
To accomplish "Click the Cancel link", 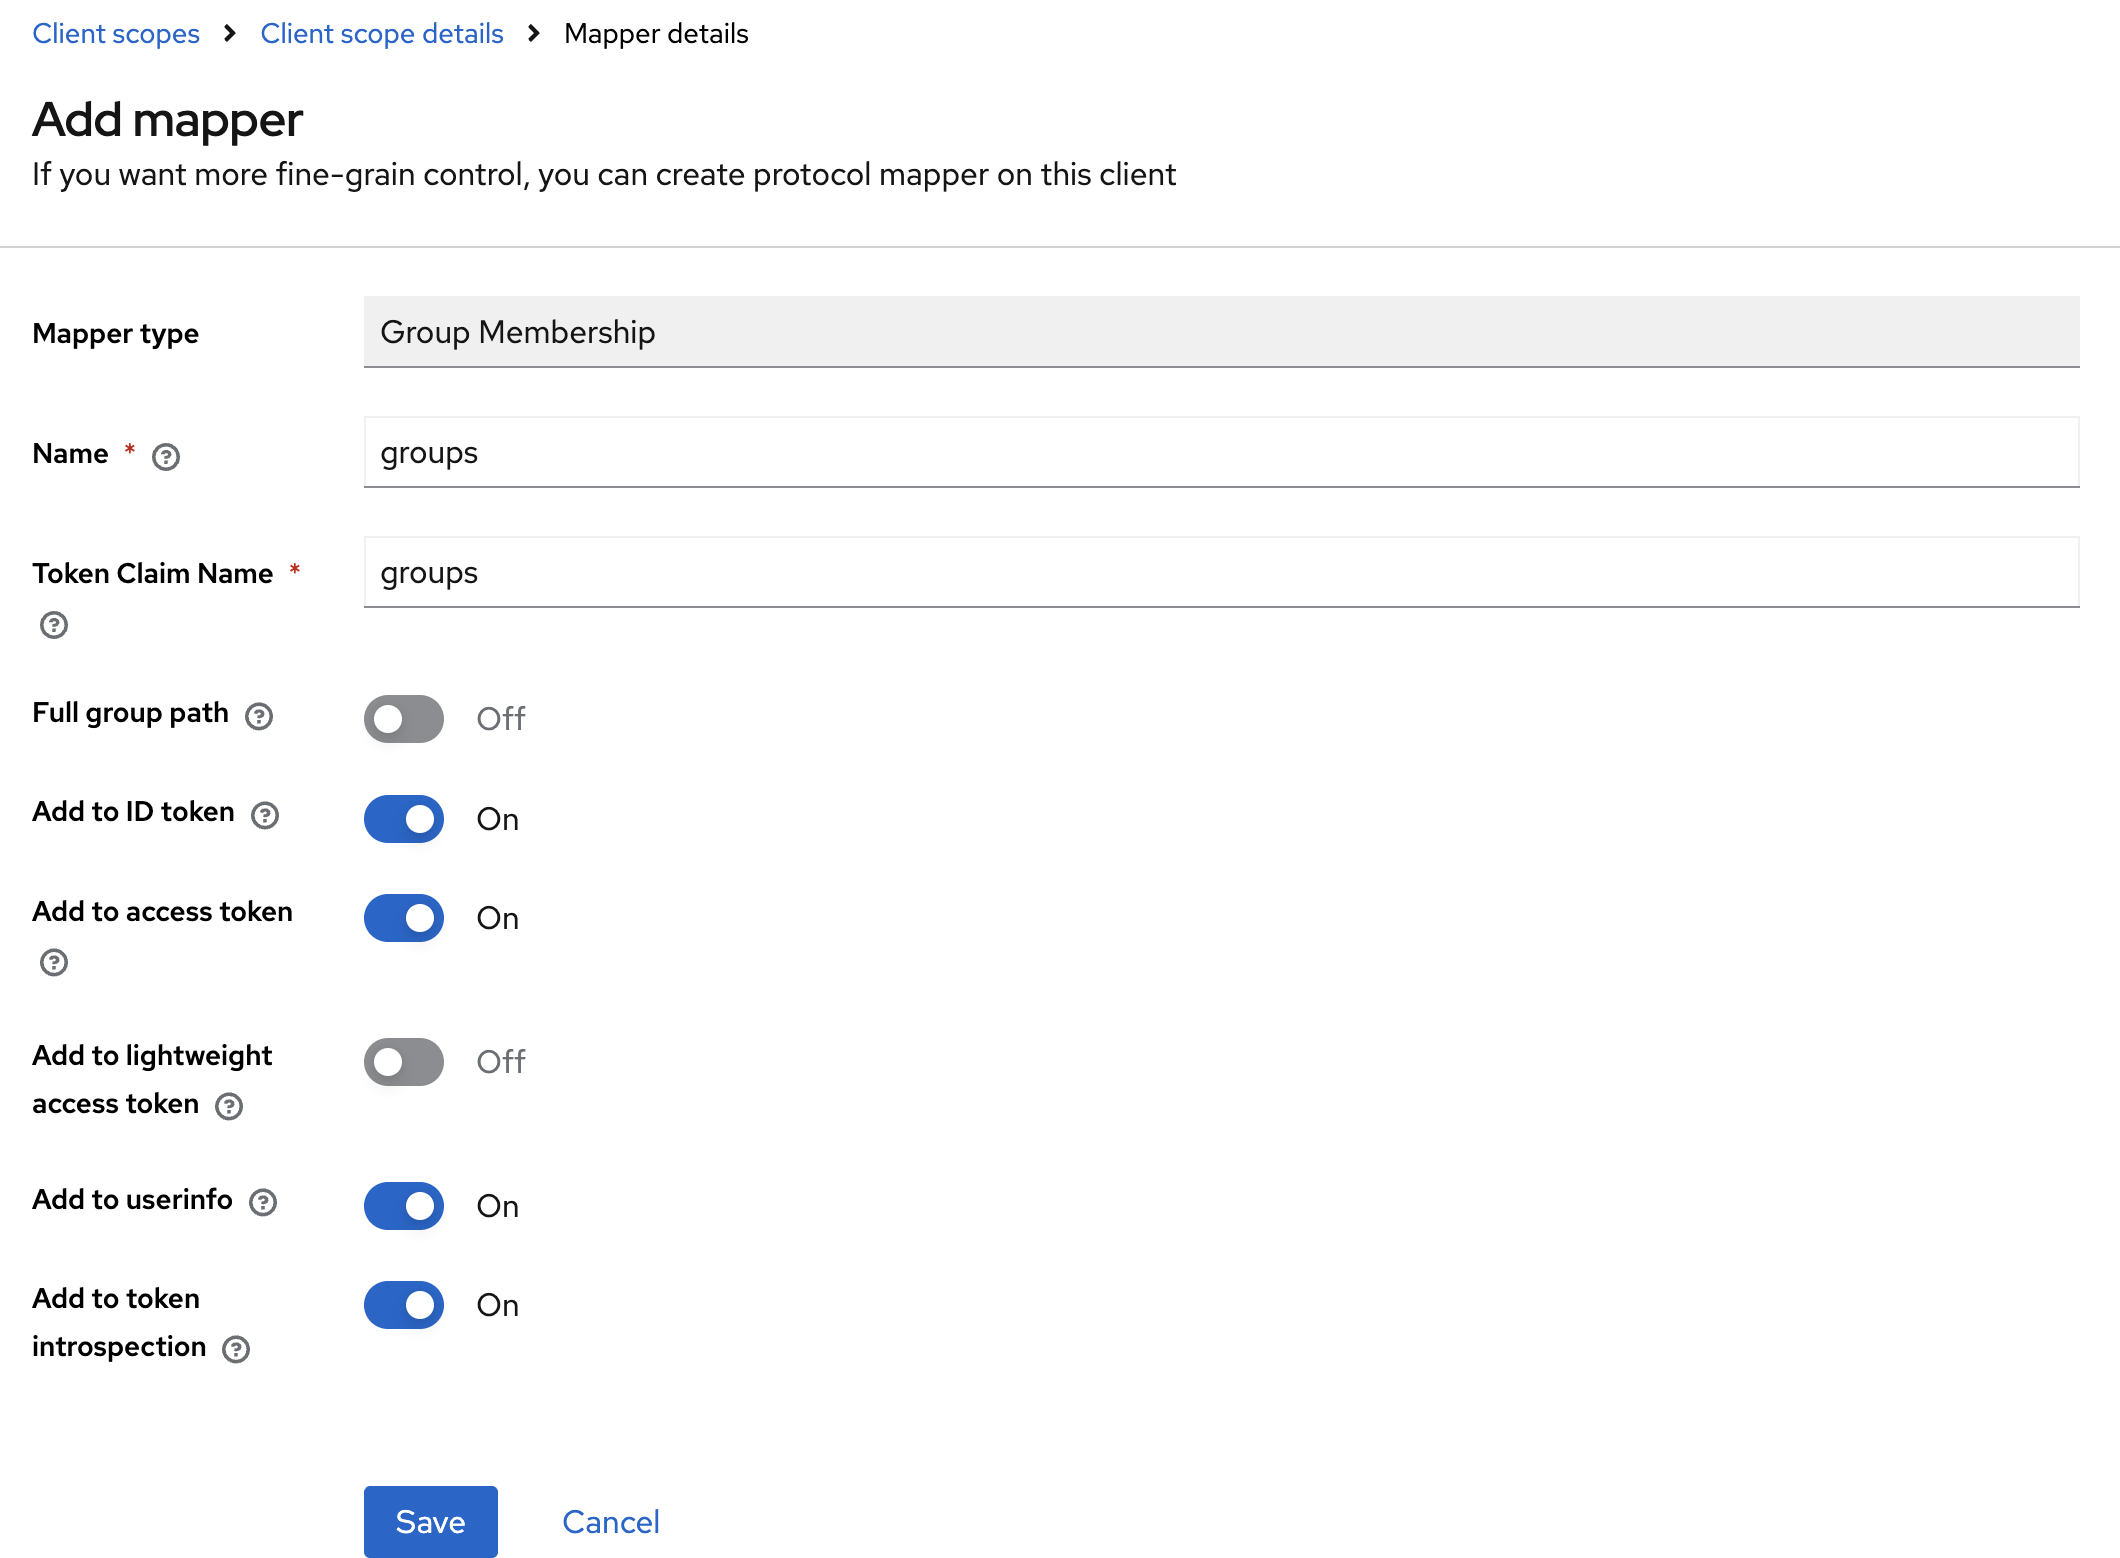I will [x=611, y=1521].
